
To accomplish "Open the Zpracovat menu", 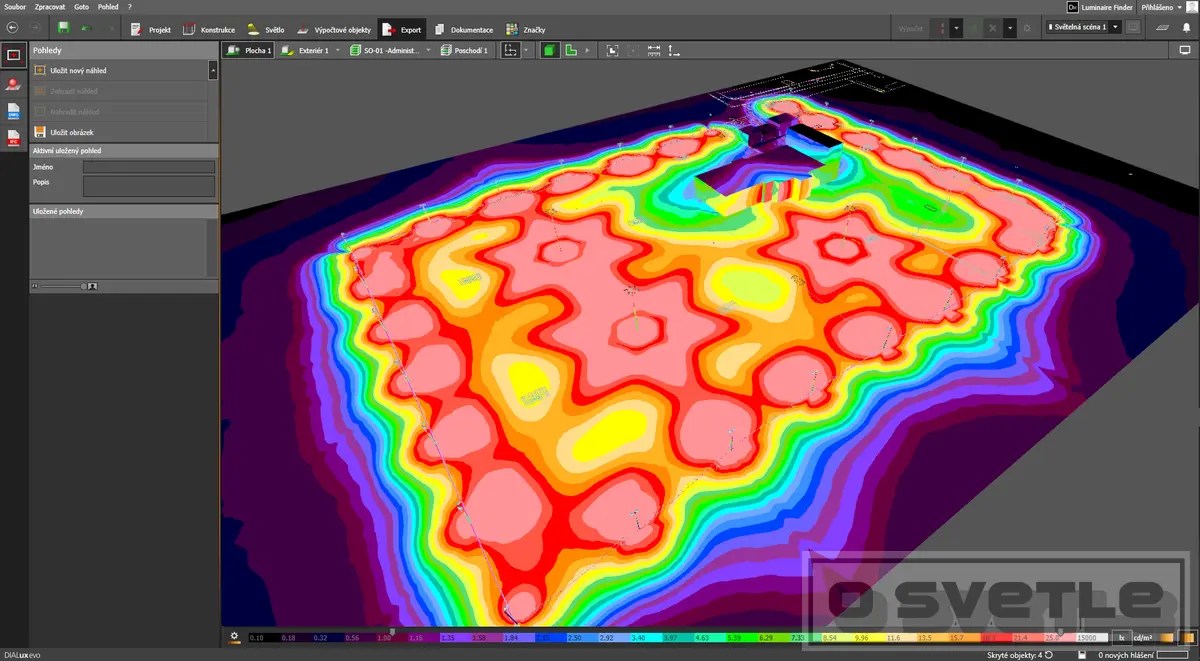I will tap(50, 6).
